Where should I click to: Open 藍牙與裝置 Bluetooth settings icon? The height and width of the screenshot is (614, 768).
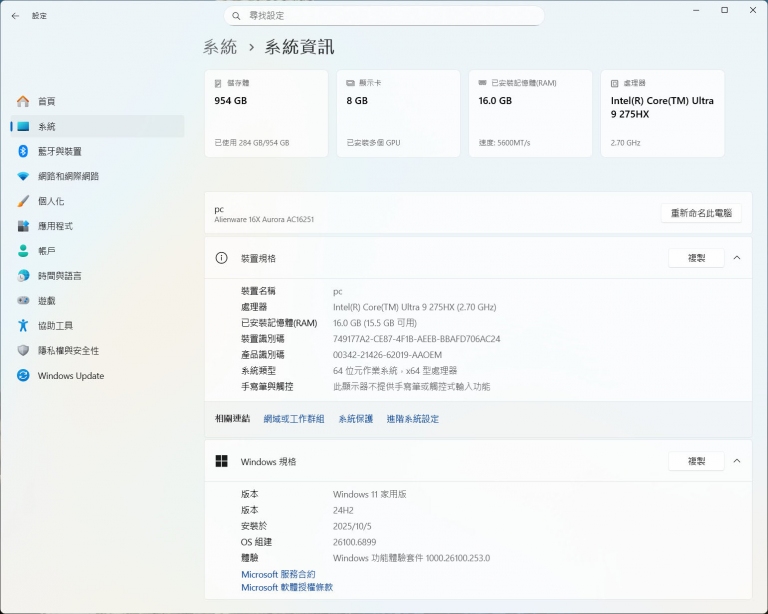point(23,151)
